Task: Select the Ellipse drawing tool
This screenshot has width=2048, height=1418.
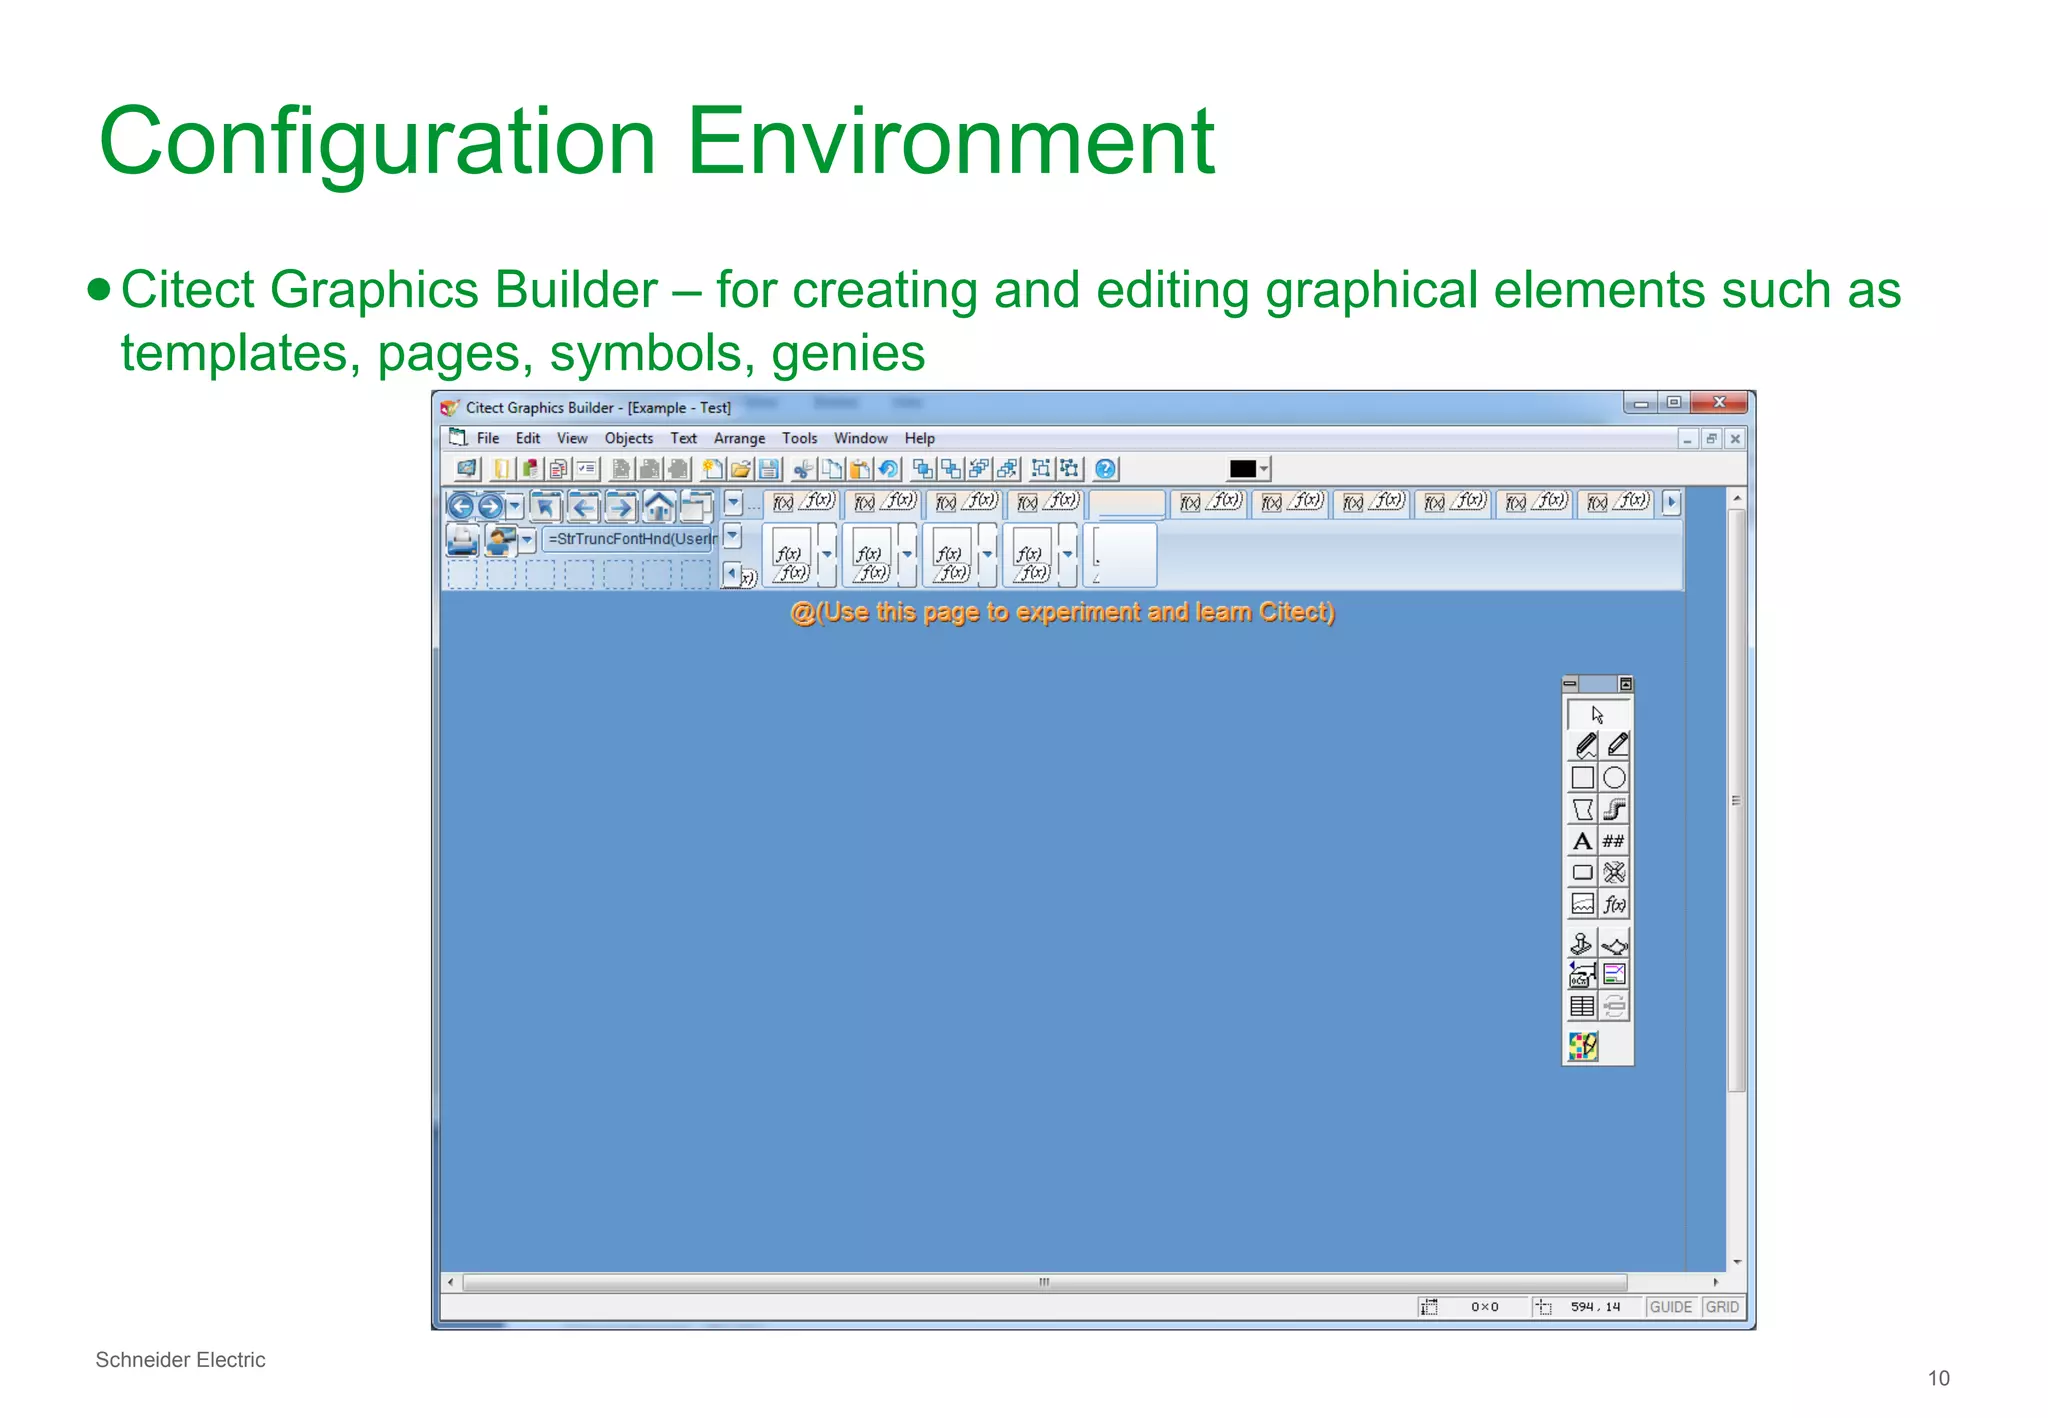Action: pos(1614,778)
